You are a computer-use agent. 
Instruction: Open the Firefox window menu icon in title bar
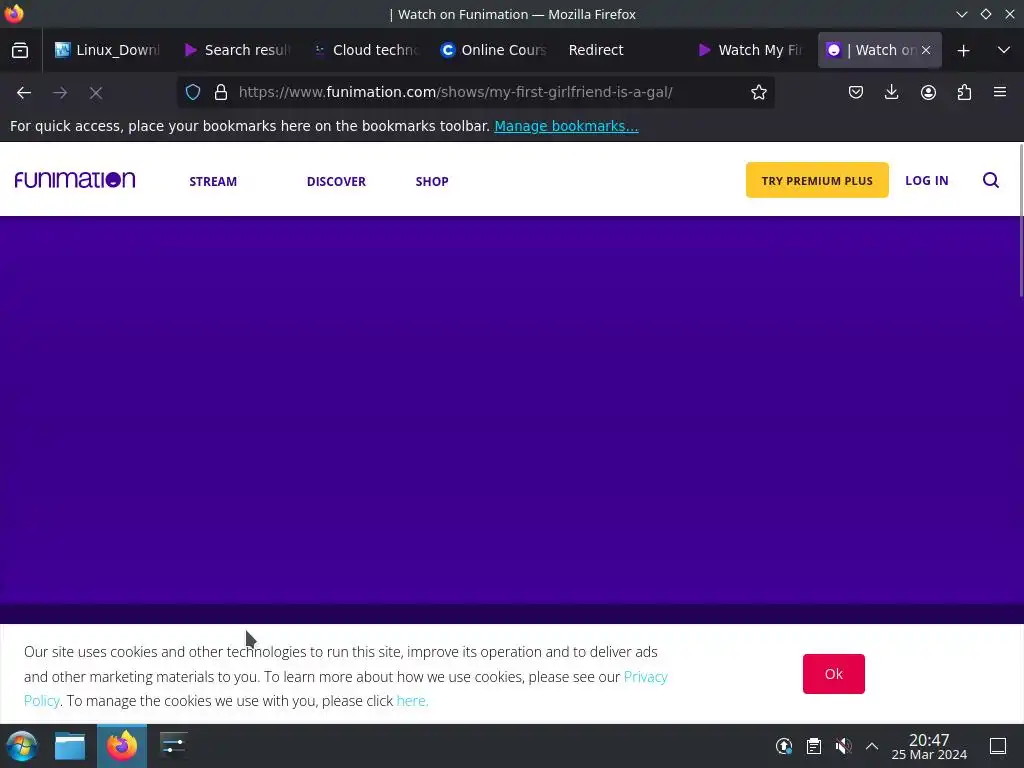click(14, 14)
